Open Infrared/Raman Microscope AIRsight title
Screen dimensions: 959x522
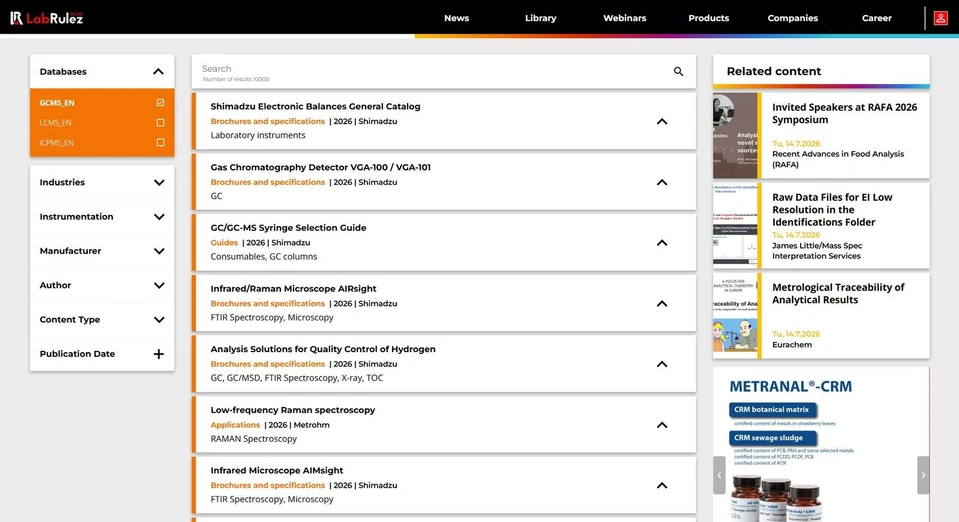pyautogui.click(x=293, y=288)
